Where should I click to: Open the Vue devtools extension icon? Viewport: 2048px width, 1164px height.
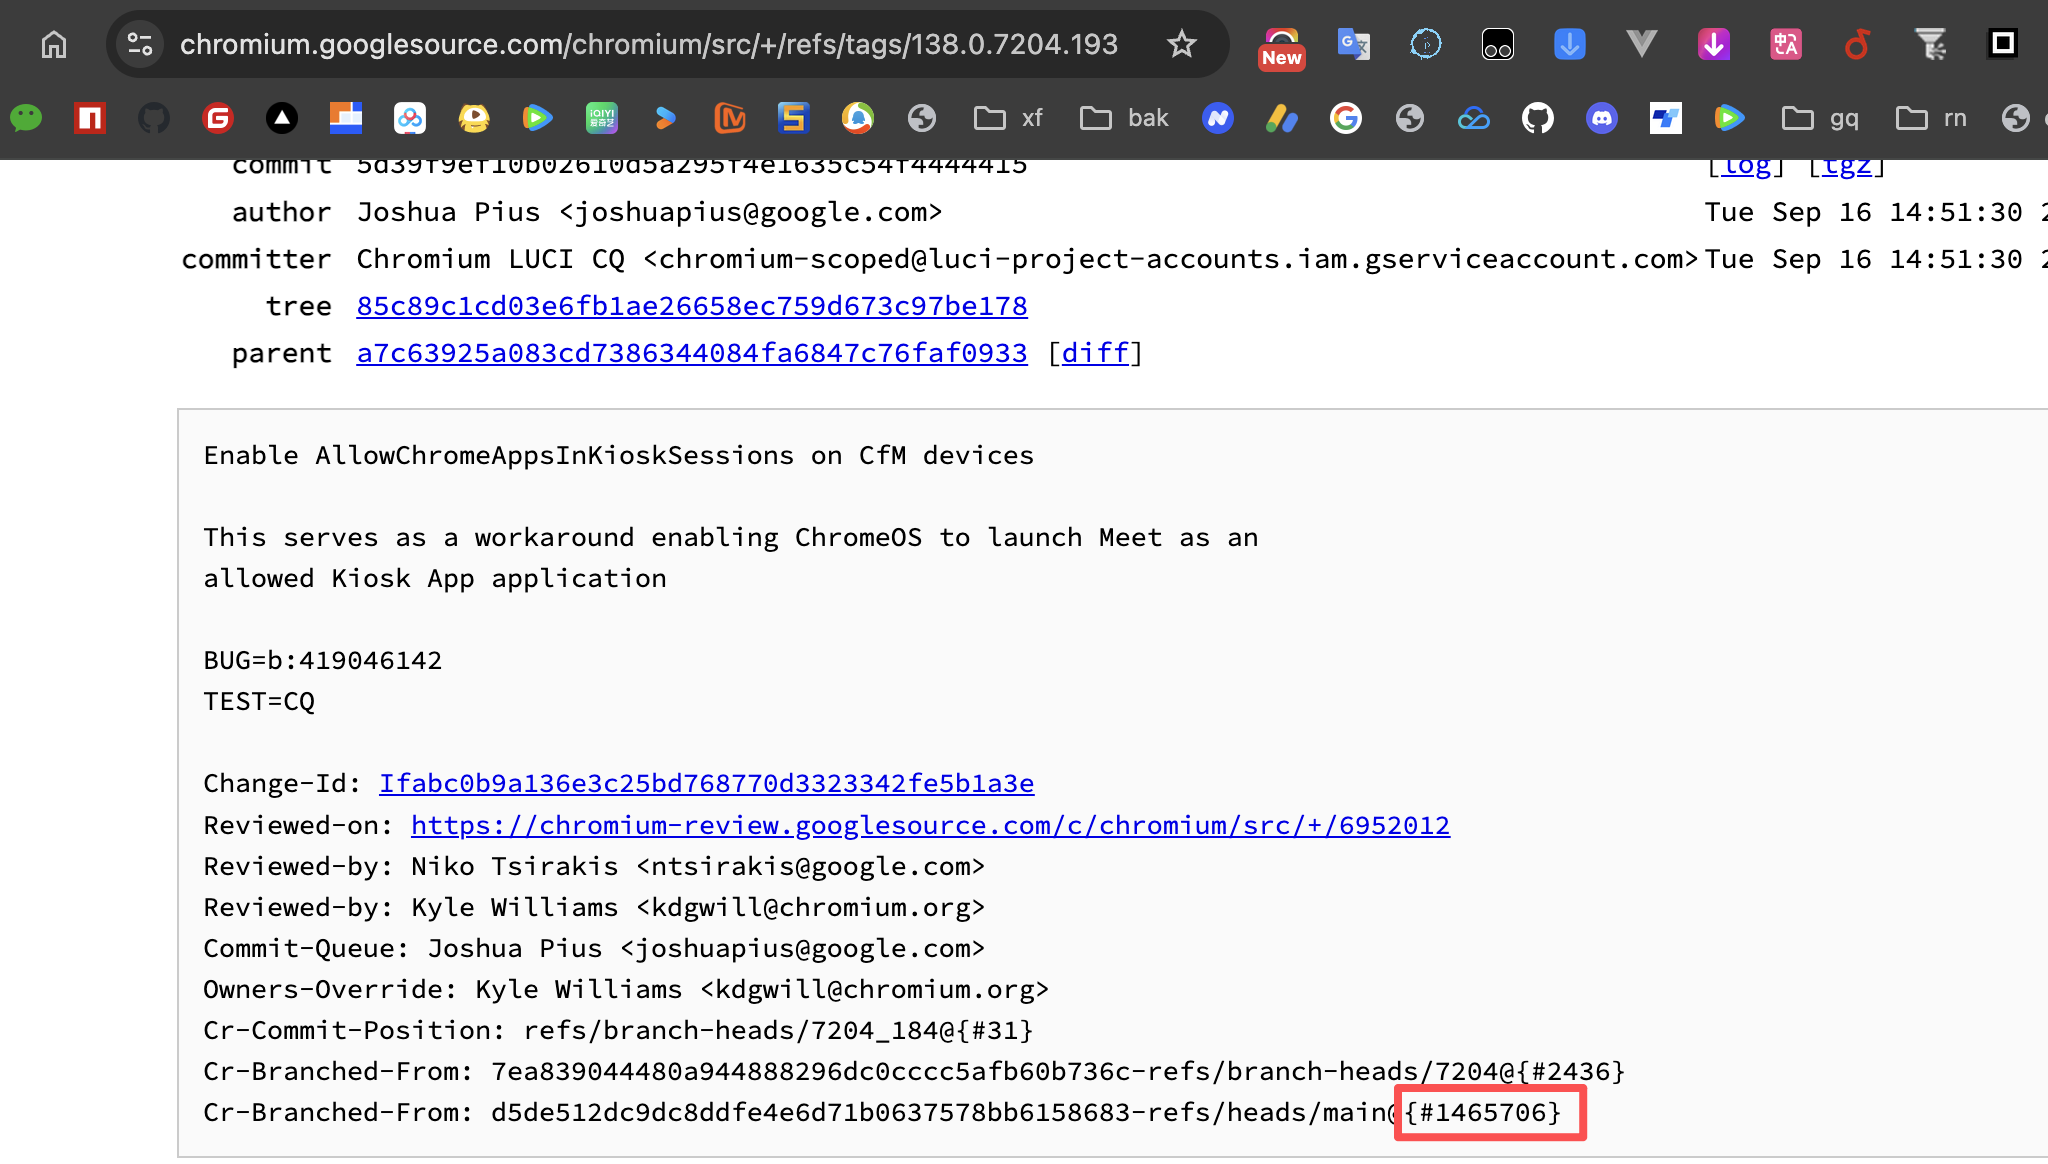click(1642, 44)
